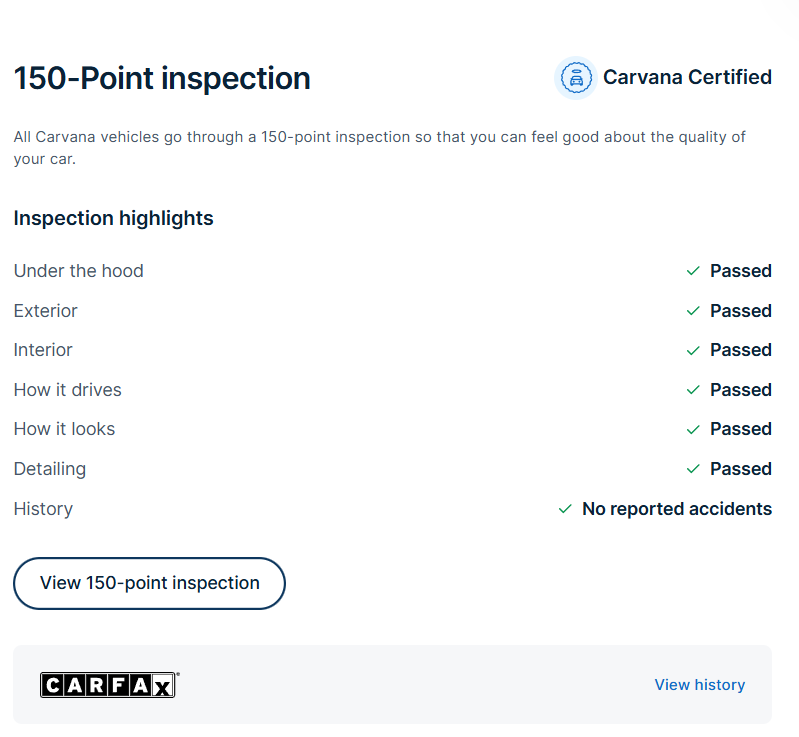
Task: Click the CARFAX logo
Action: point(109,685)
